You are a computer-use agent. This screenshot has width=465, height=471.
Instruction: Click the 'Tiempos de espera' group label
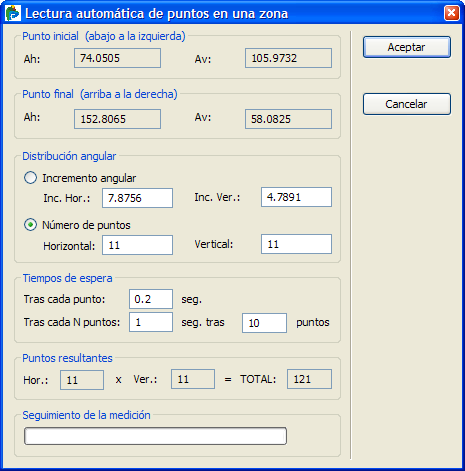[x=67, y=278]
